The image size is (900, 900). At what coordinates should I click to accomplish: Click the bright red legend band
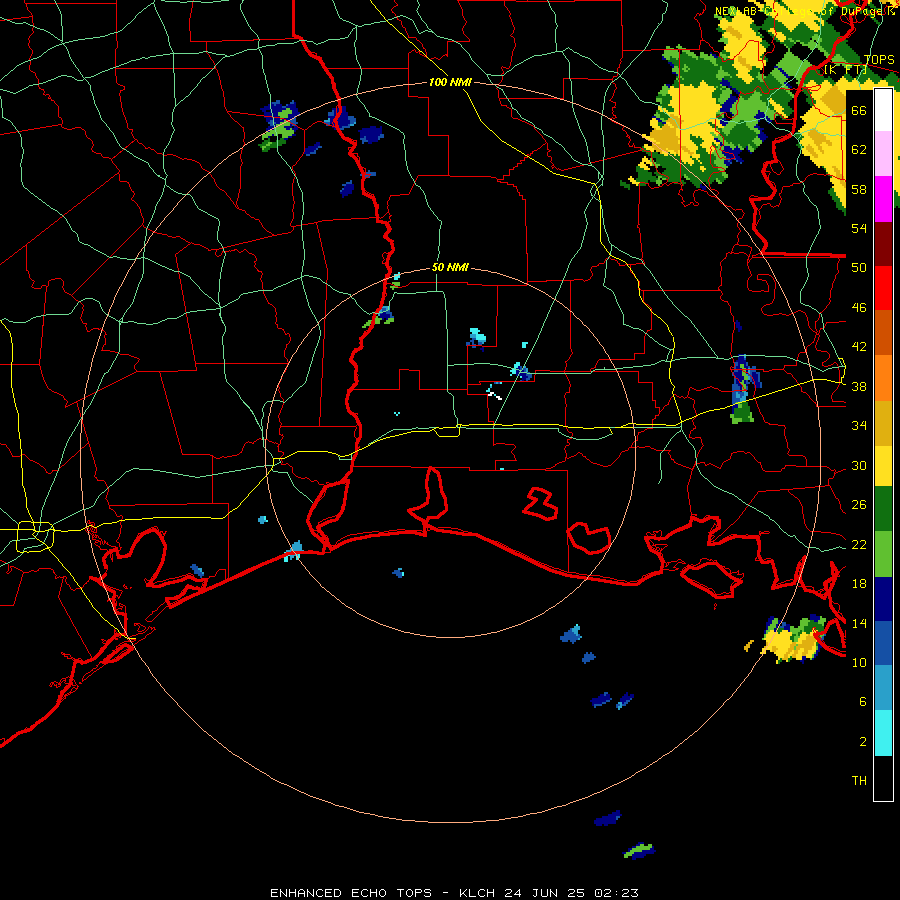click(883, 288)
